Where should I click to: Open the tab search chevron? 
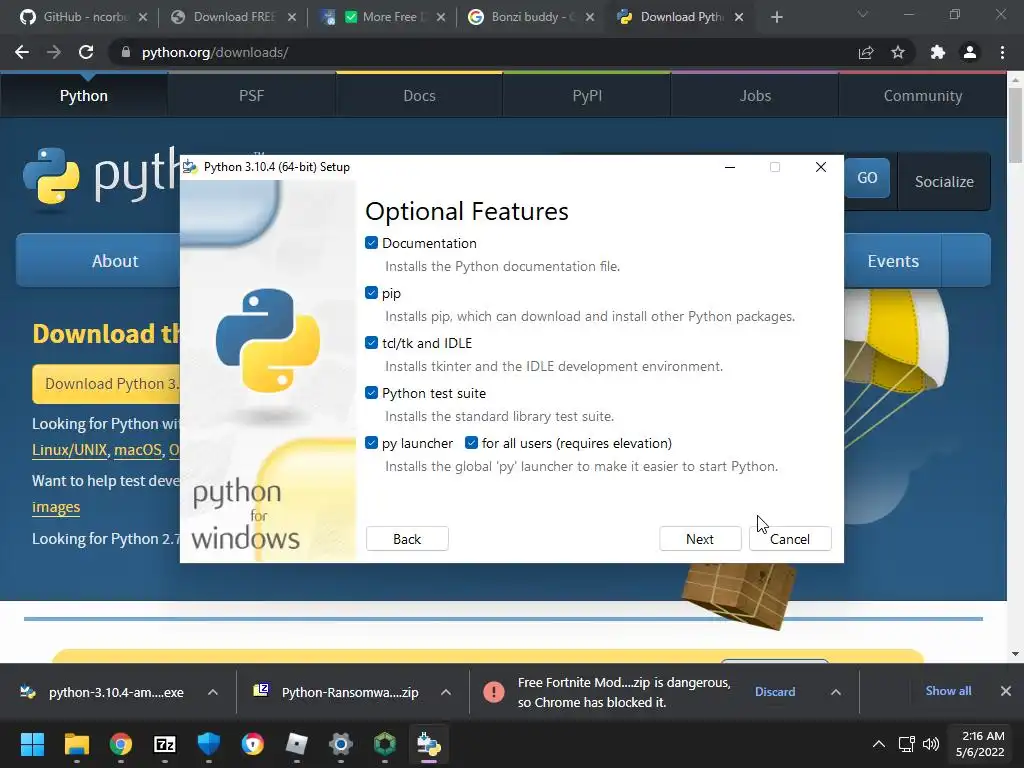863,14
